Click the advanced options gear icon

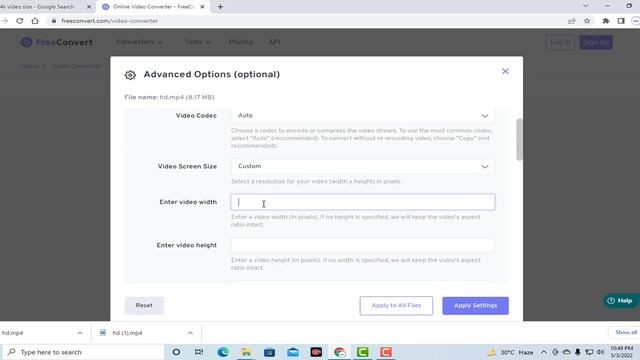(130, 75)
